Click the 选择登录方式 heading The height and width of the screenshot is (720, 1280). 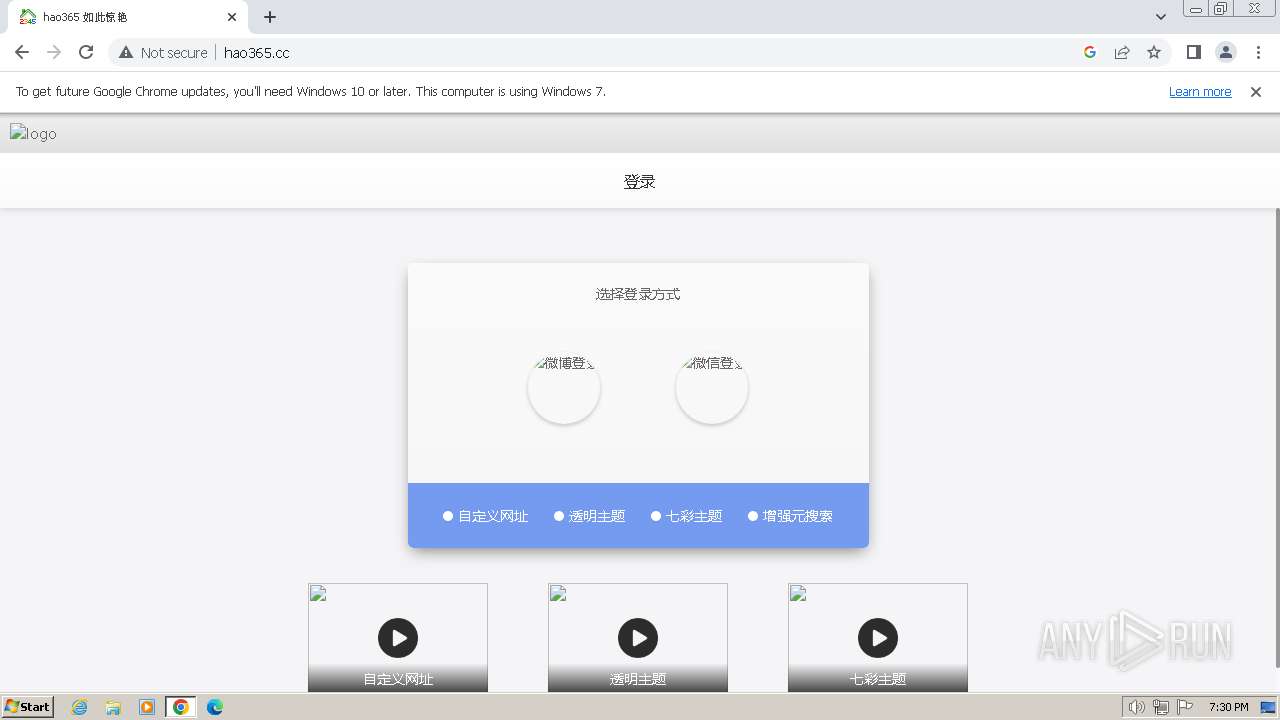[x=638, y=294]
